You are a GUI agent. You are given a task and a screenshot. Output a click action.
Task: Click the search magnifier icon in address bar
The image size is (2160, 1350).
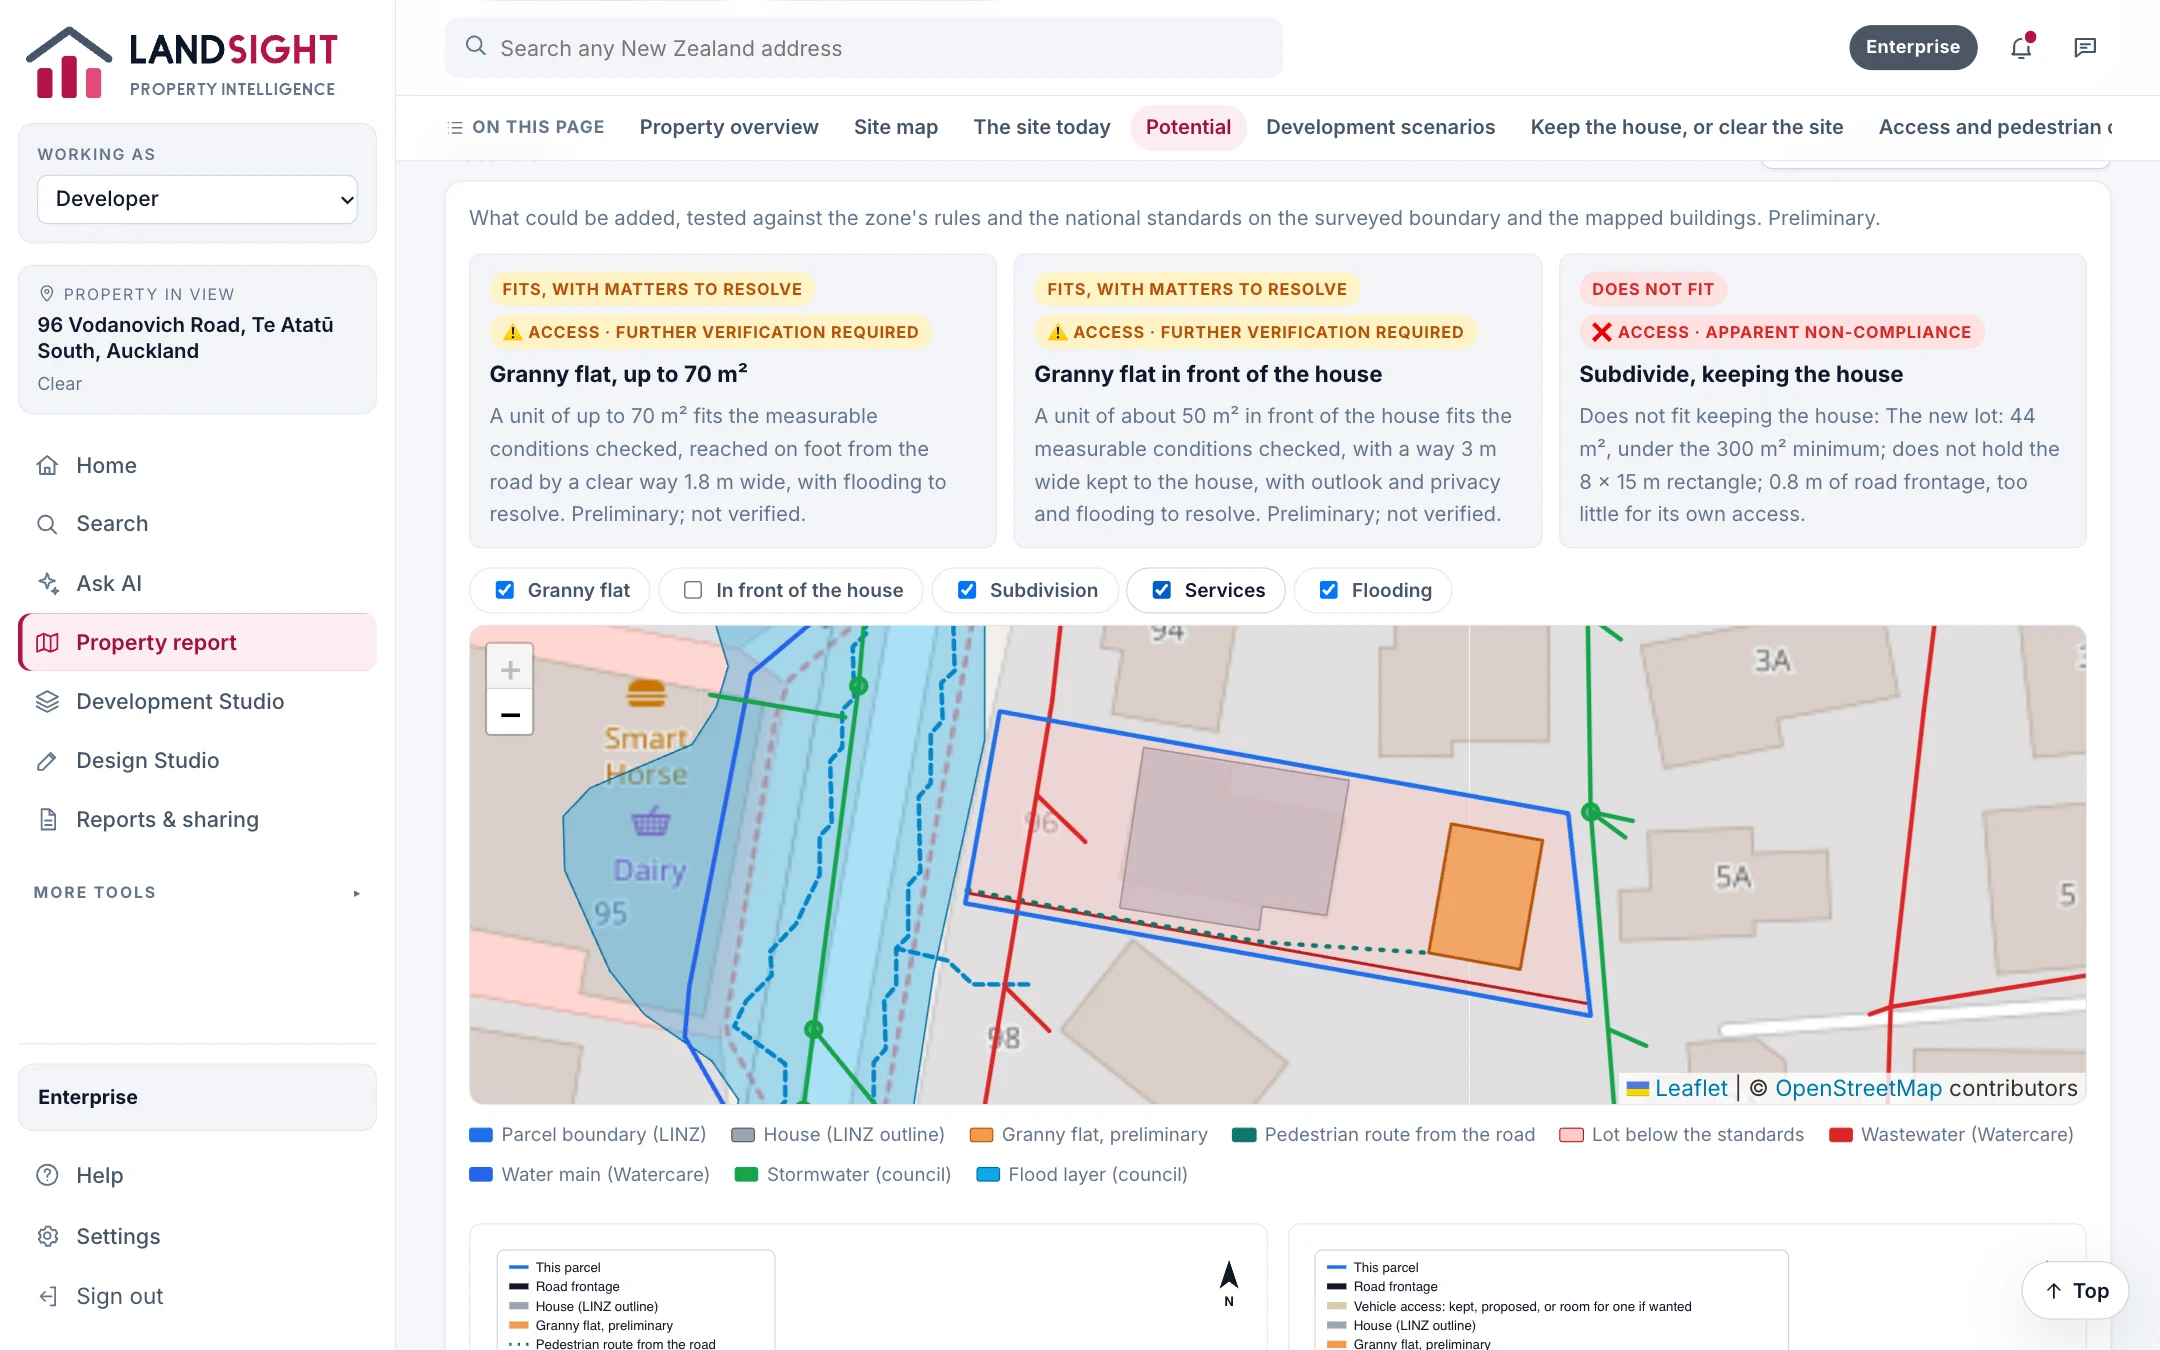click(x=476, y=47)
